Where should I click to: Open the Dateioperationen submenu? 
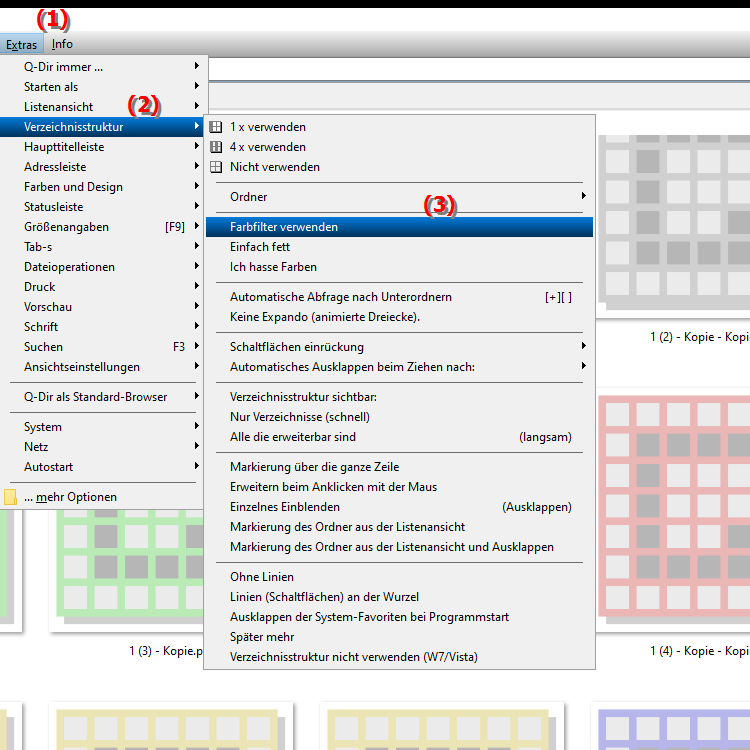101,267
